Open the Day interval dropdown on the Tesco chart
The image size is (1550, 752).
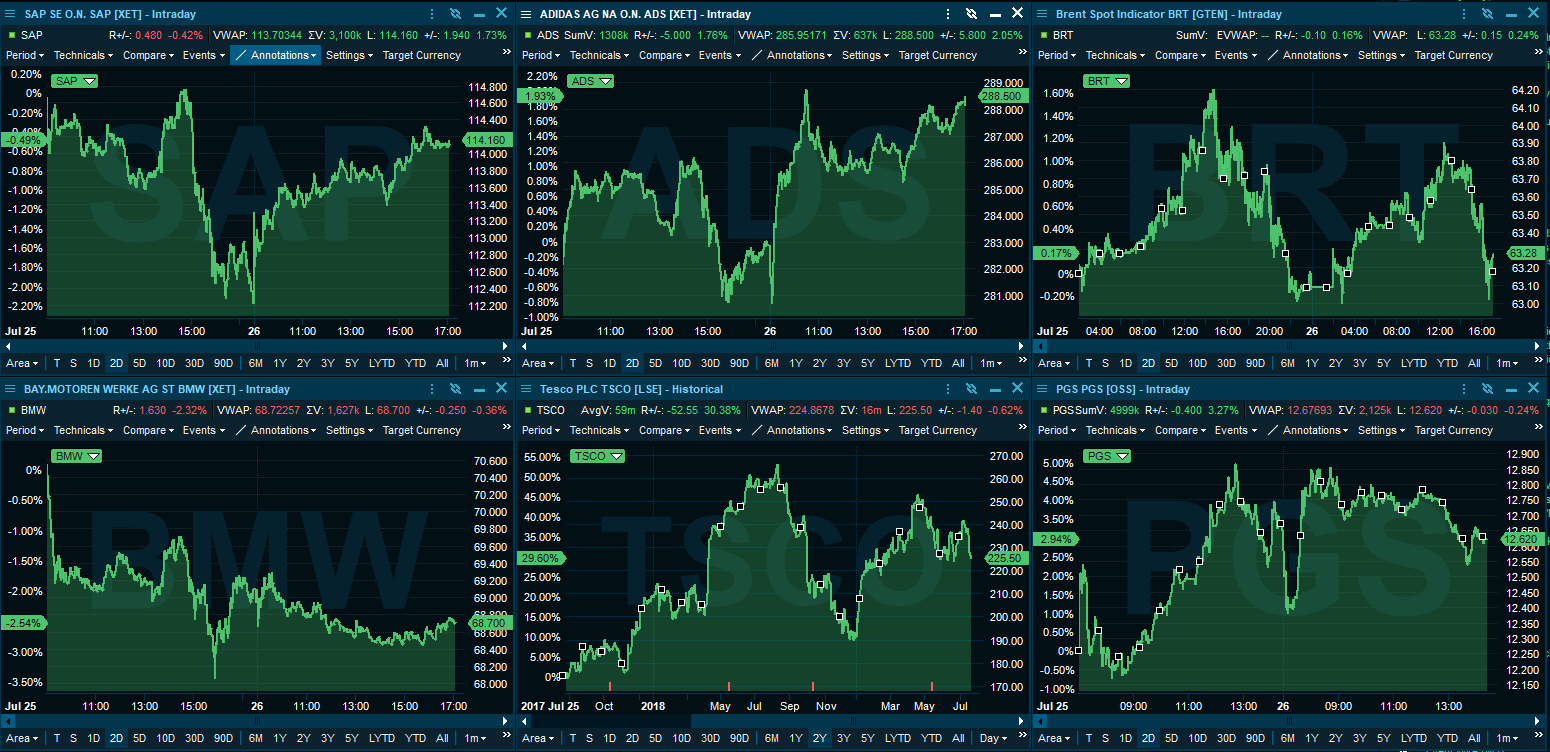point(993,738)
